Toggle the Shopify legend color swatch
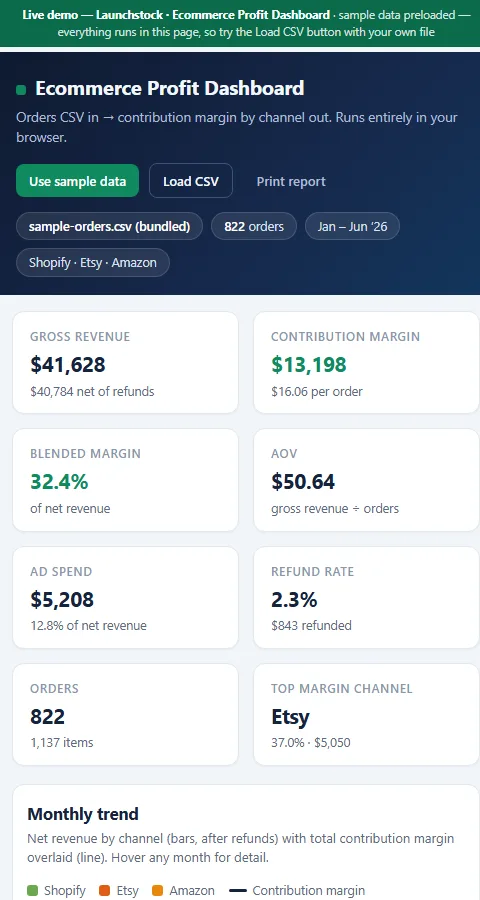Screen dimensions: 480x900 tap(33, 891)
